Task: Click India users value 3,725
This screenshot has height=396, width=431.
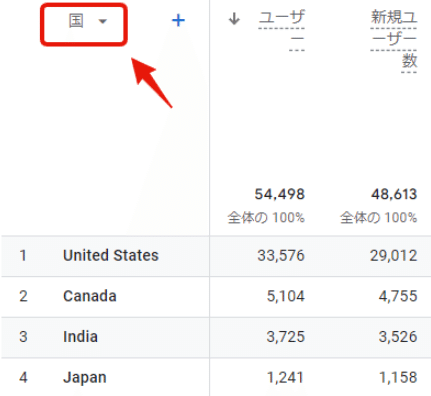Action: click(286, 337)
